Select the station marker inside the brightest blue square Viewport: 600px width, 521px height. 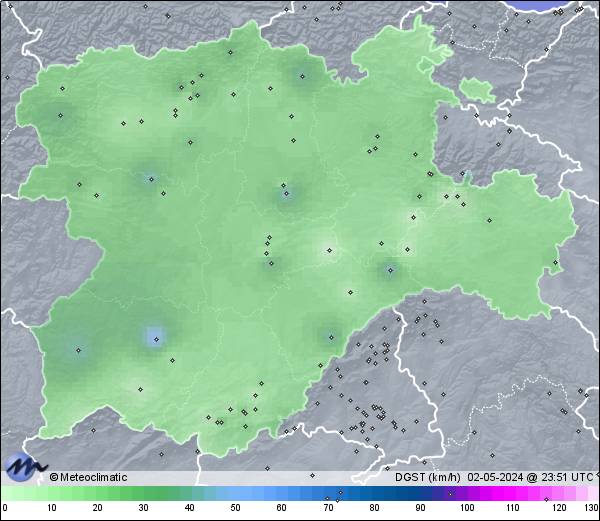(x=156, y=339)
